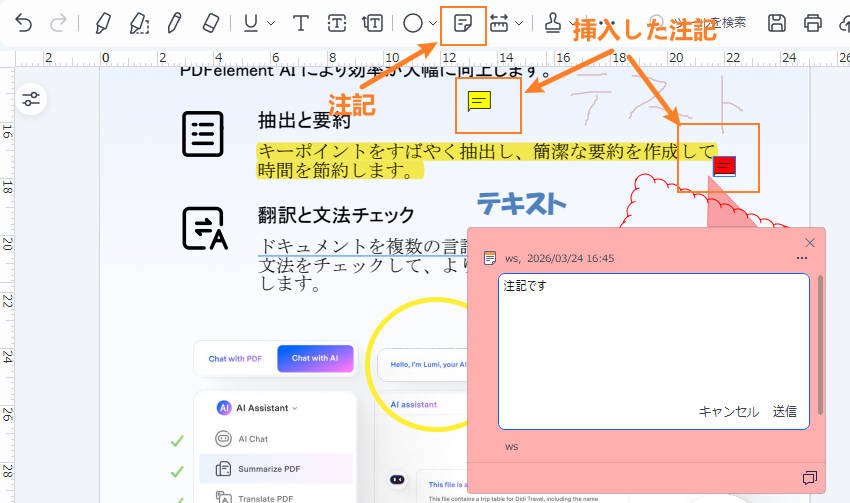
Task: Select the red note on the page
Action: [724, 166]
